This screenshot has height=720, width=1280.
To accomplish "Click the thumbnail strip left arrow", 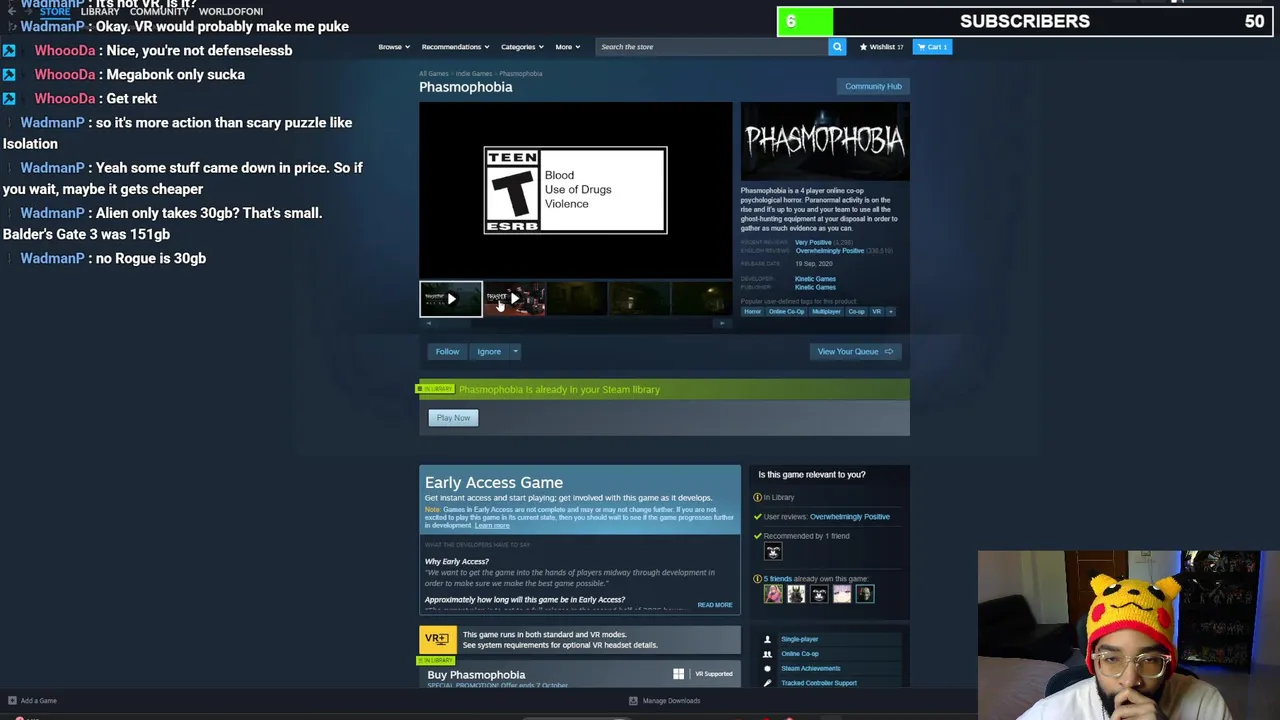I will [x=427, y=323].
